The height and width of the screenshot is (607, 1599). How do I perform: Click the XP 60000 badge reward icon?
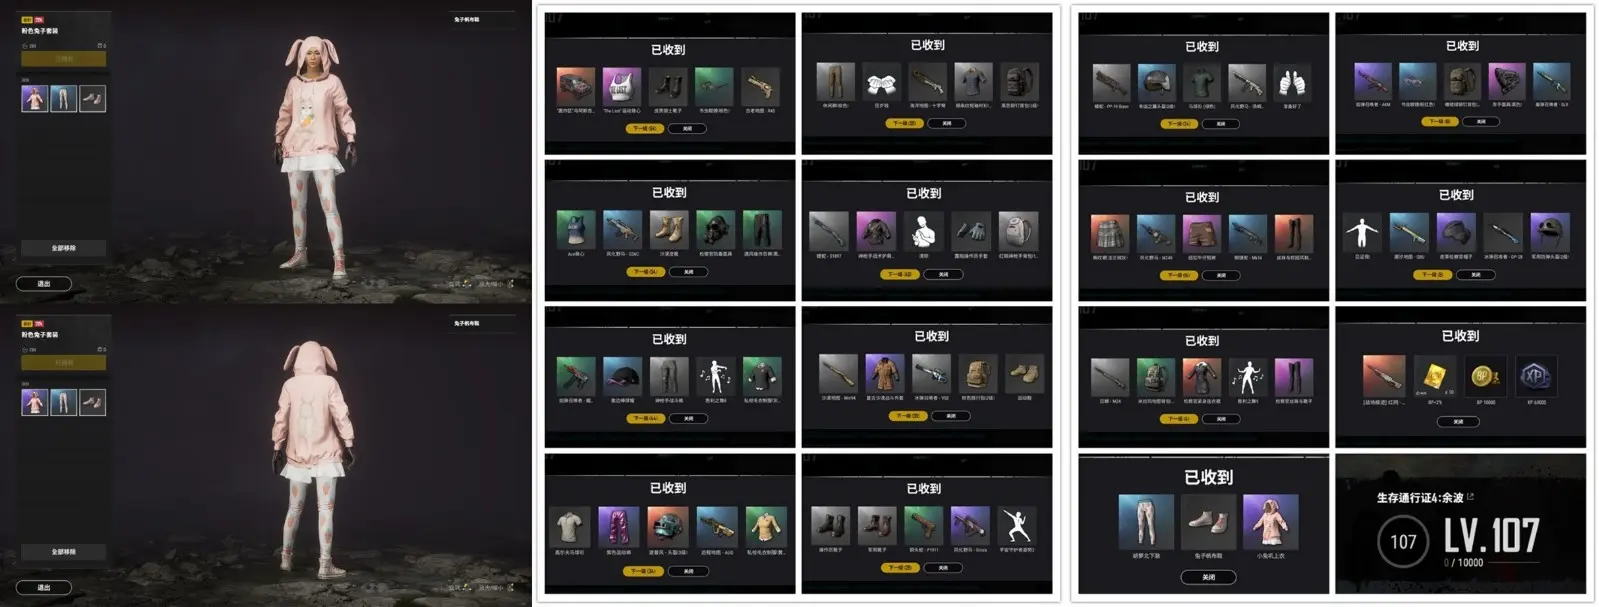pyautogui.click(x=1534, y=376)
